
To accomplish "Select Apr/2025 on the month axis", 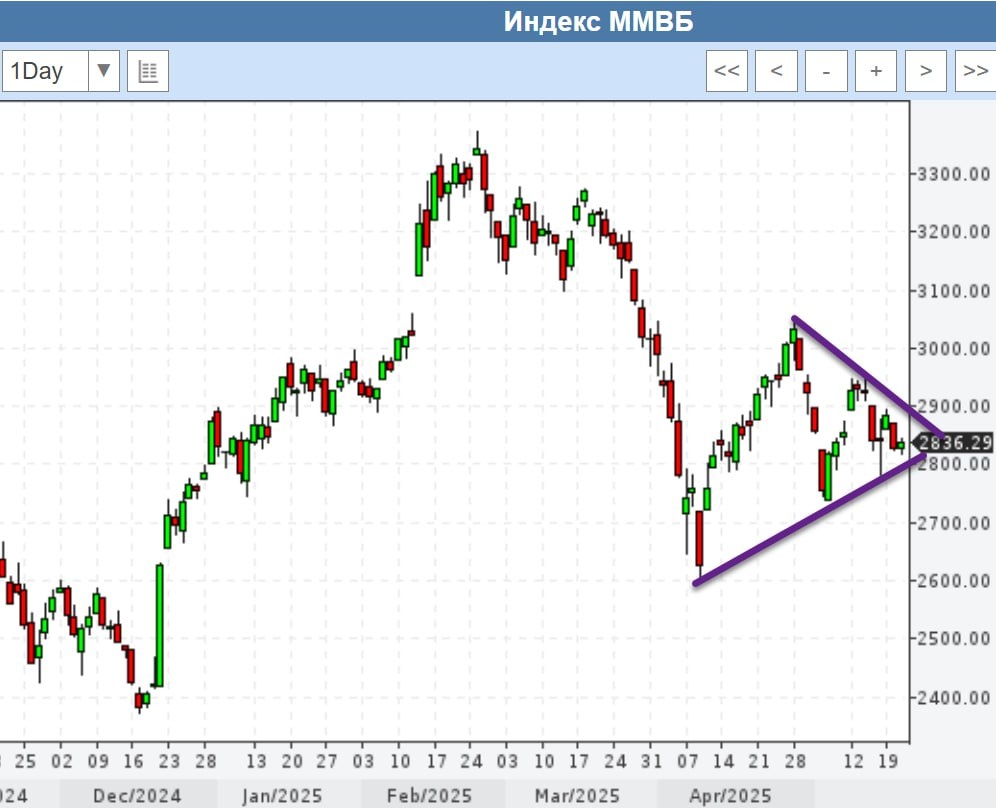I will [x=730, y=795].
